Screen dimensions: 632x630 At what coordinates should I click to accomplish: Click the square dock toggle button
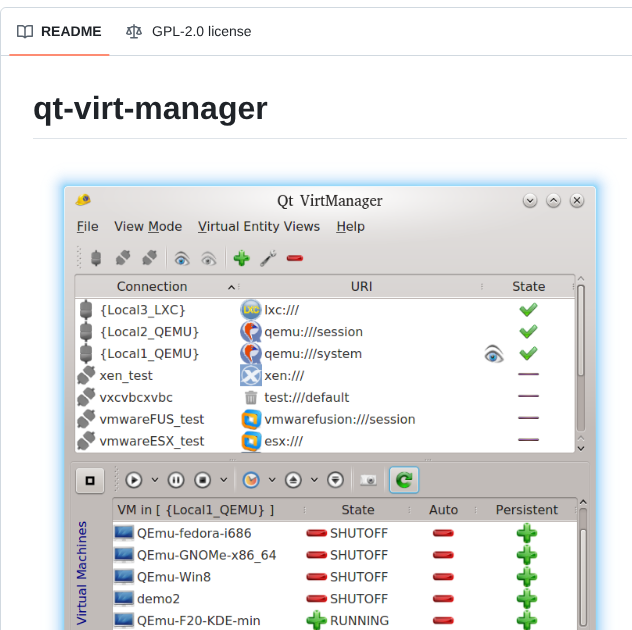click(x=90, y=480)
